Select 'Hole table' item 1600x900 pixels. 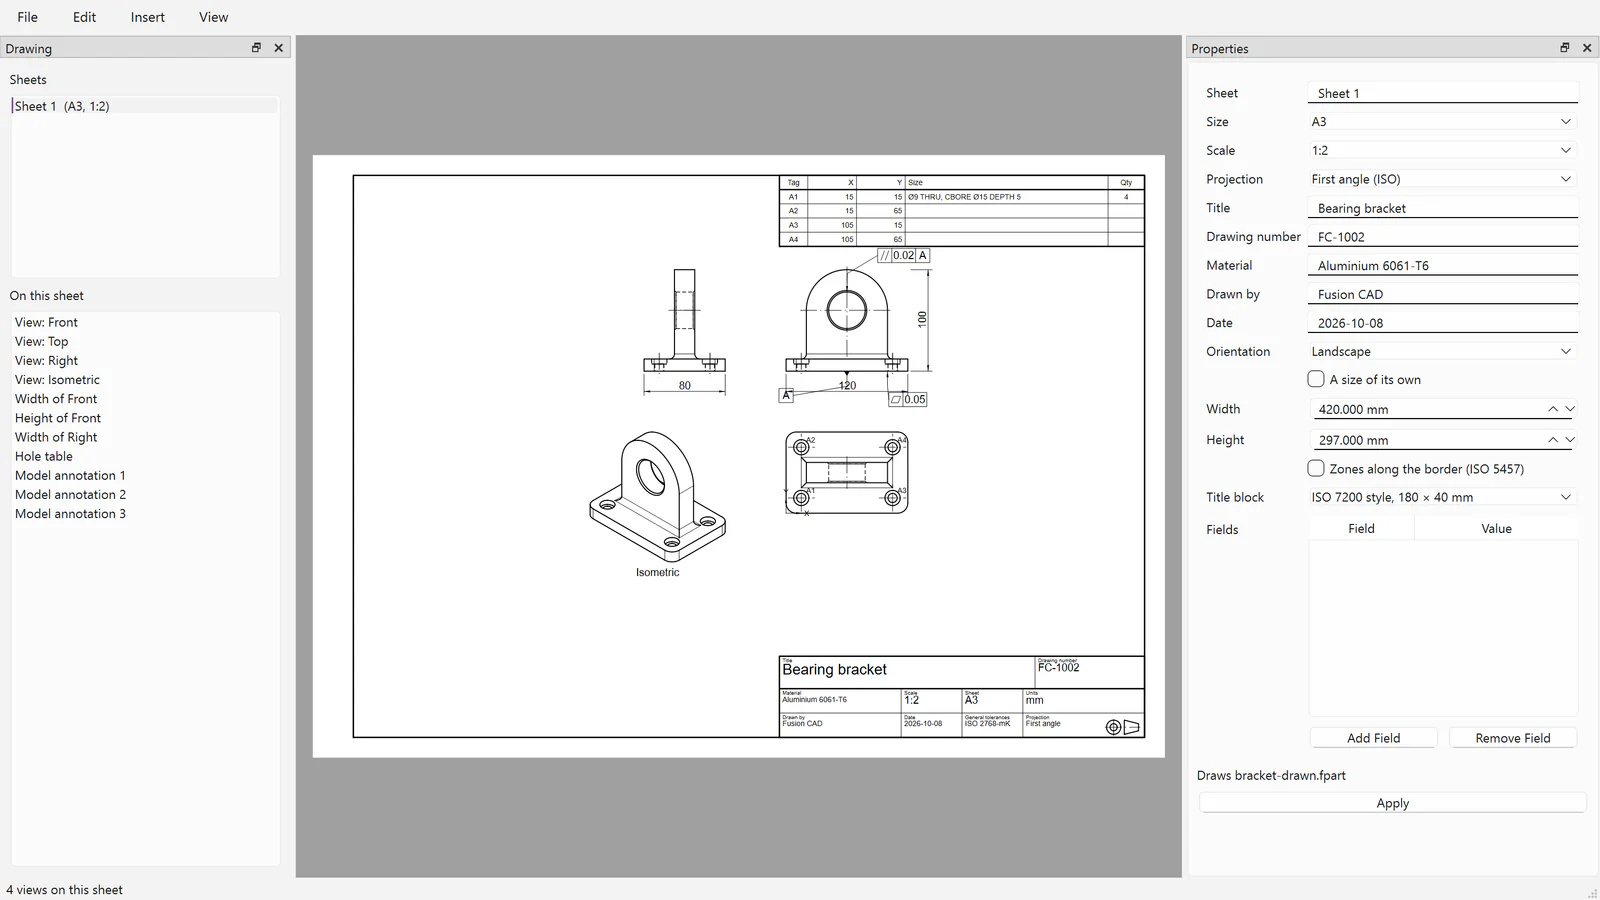point(145,456)
